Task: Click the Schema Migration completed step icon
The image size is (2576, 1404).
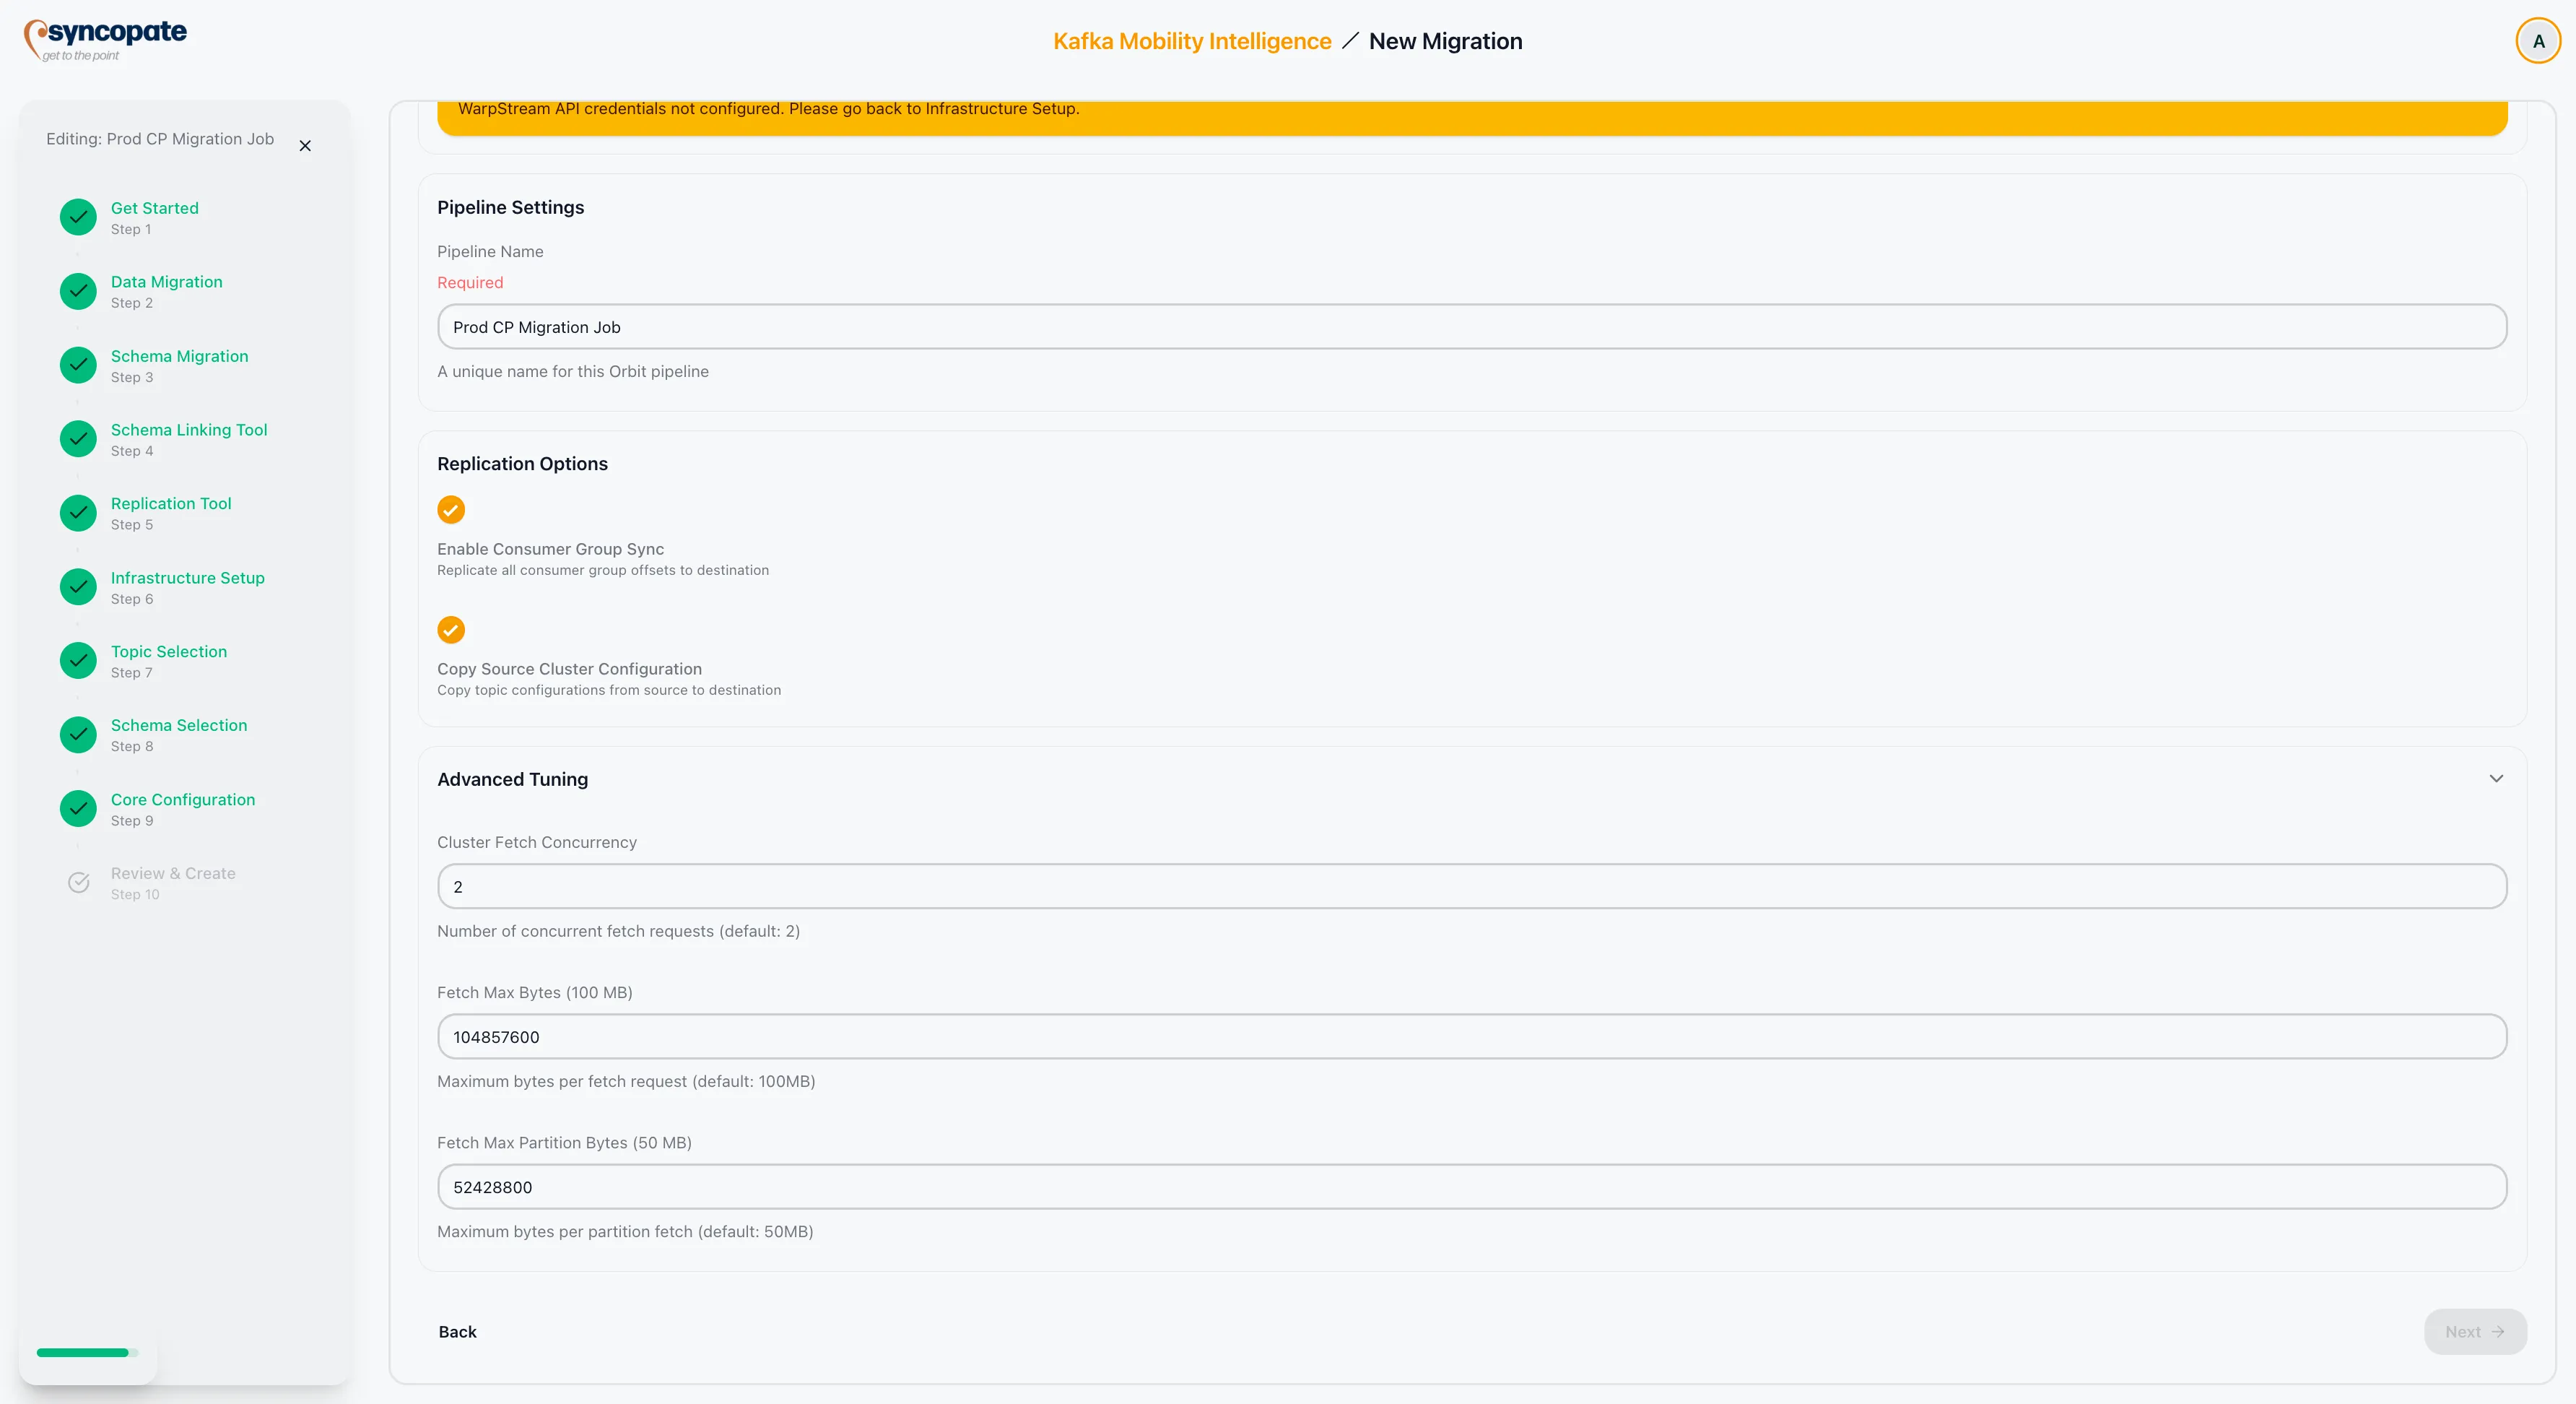Action: coord(77,365)
